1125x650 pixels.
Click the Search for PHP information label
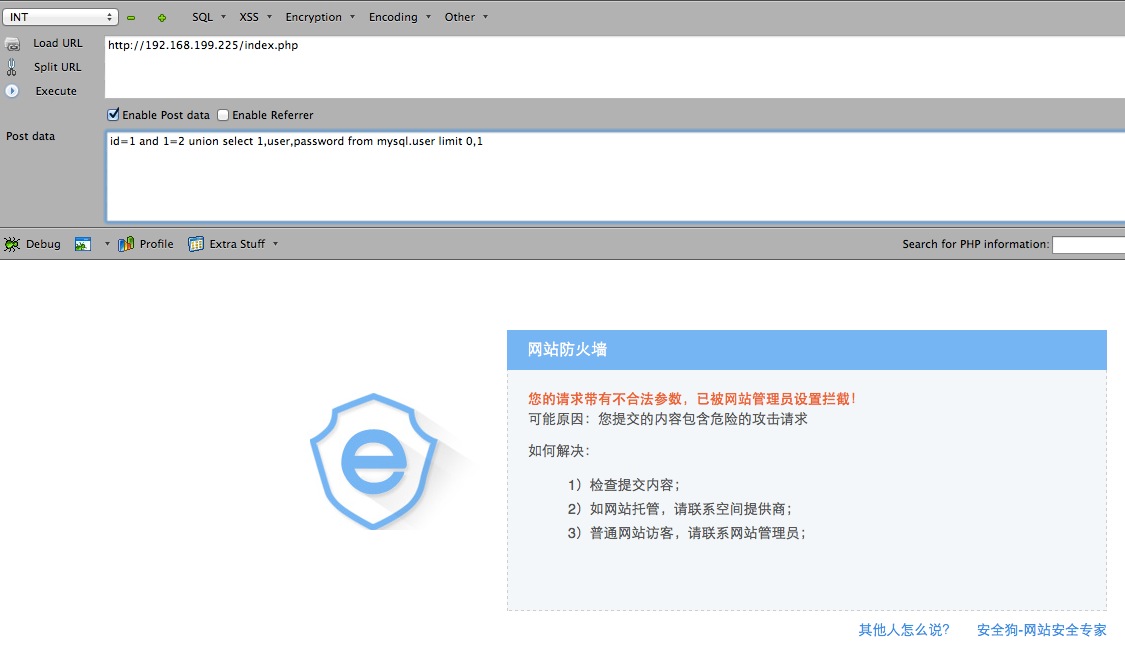[x=975, y=245]
